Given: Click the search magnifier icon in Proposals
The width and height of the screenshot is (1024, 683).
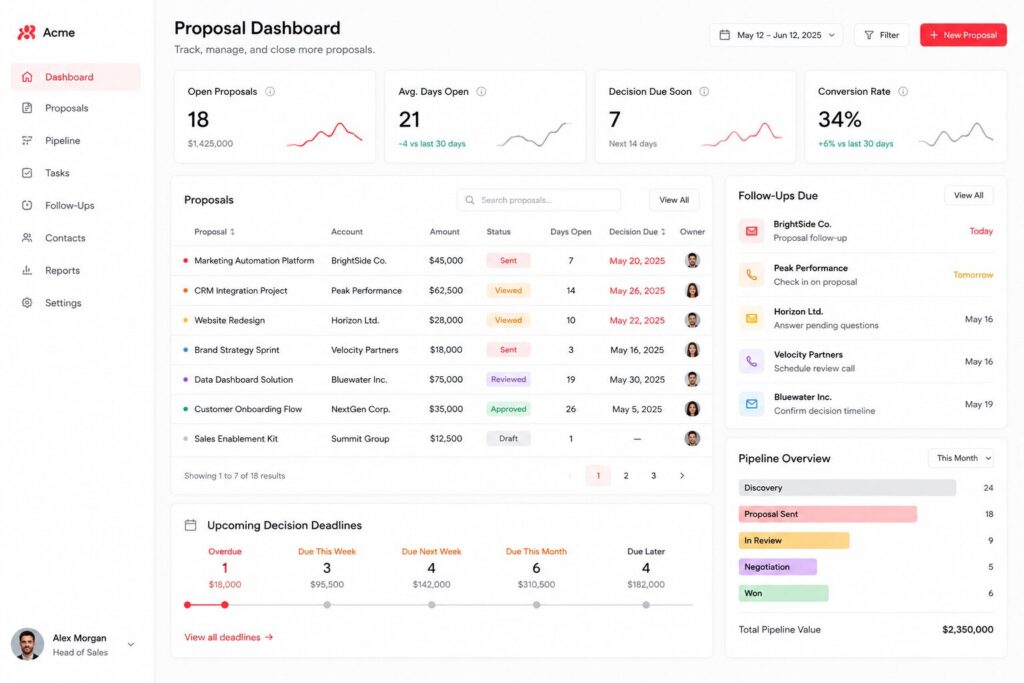Looking at the screenshot, I should 470,200.
